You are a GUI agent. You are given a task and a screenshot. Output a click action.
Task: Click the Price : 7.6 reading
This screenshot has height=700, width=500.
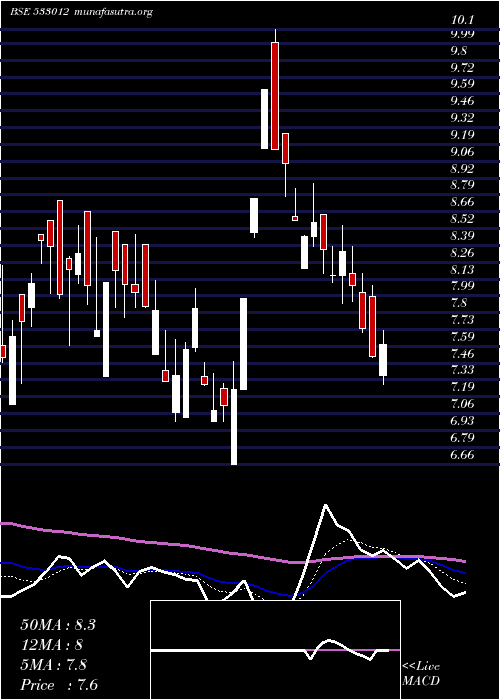point(59,685)
